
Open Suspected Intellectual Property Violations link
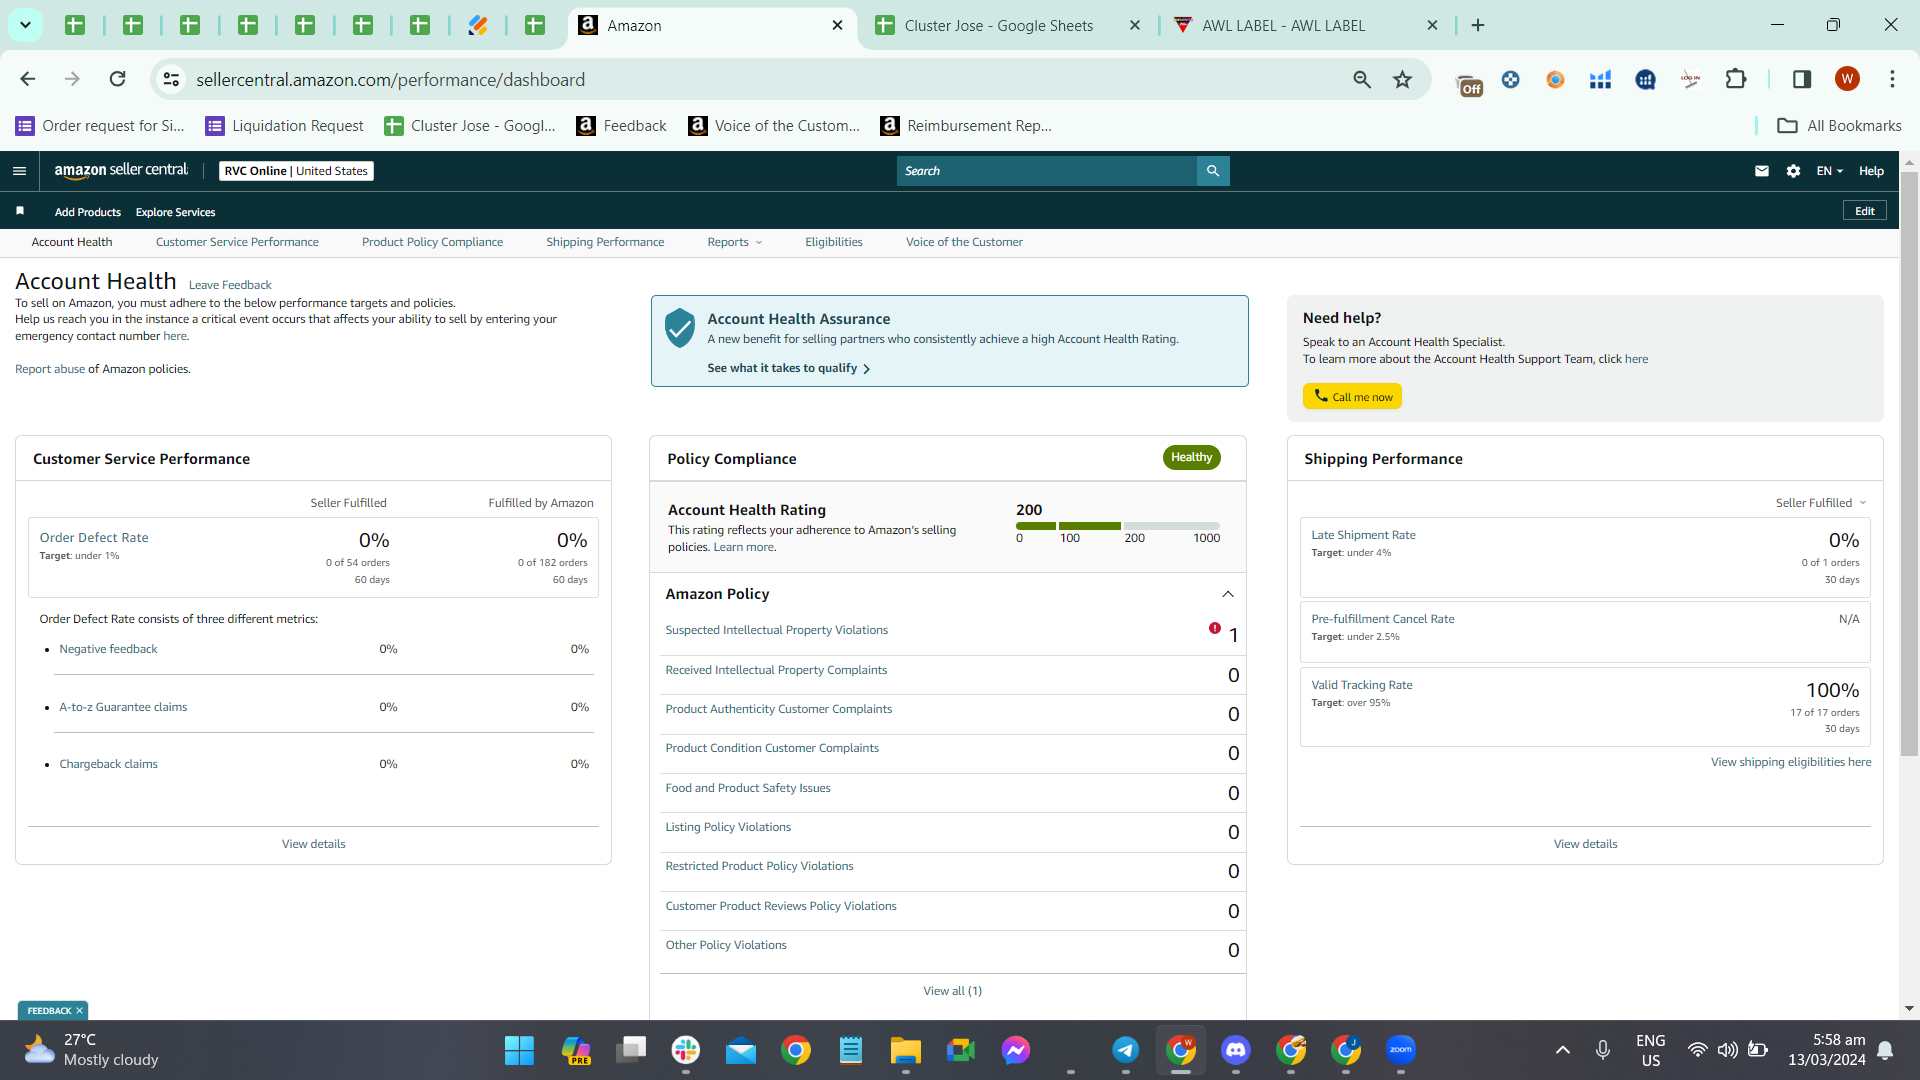777,630
